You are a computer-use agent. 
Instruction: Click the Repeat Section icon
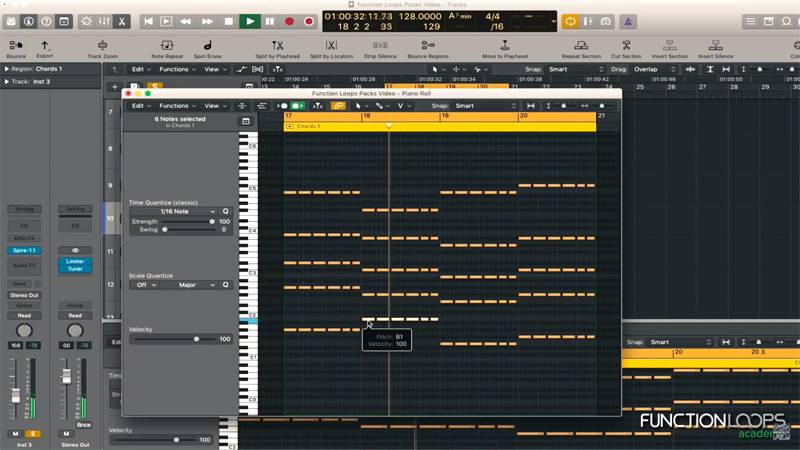pos(581,46)
